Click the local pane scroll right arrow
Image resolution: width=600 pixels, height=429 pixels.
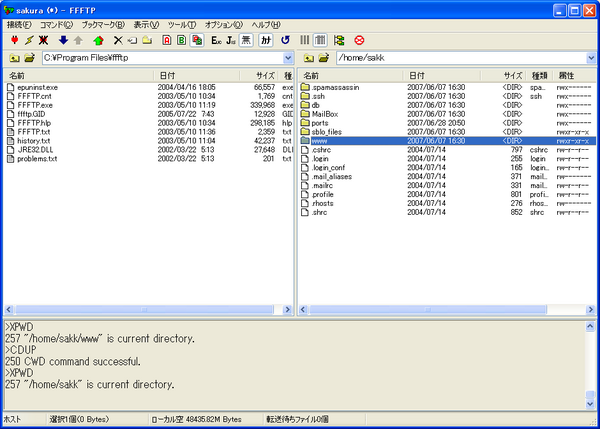287,310
